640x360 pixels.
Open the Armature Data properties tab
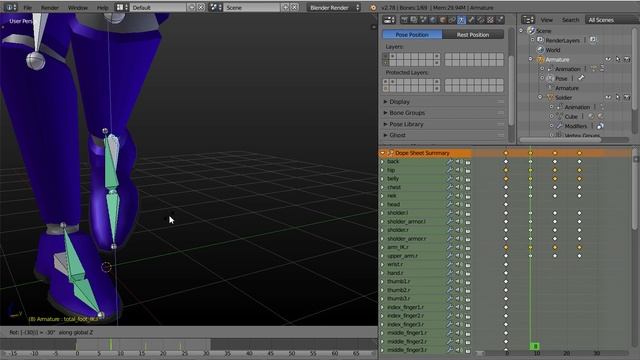click(461, 20)
